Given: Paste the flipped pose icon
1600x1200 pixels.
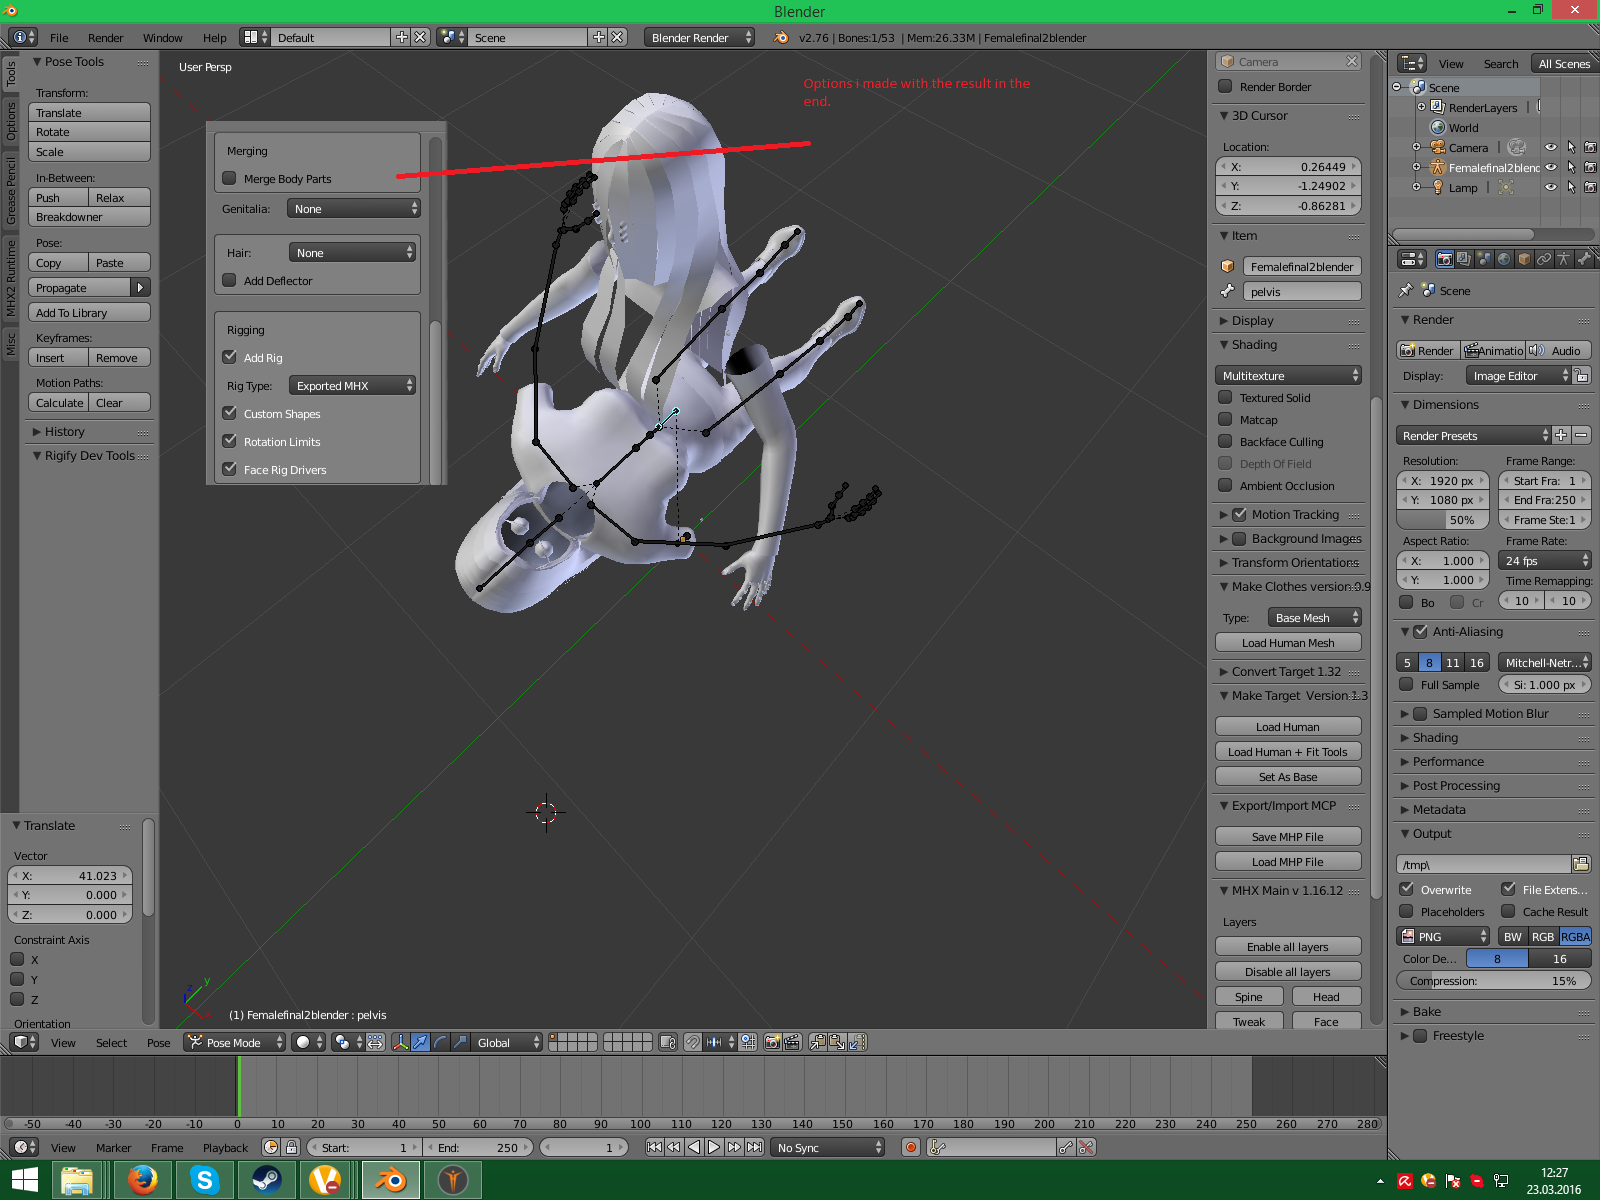Looking at the screenshot, I should (857, 1042).
